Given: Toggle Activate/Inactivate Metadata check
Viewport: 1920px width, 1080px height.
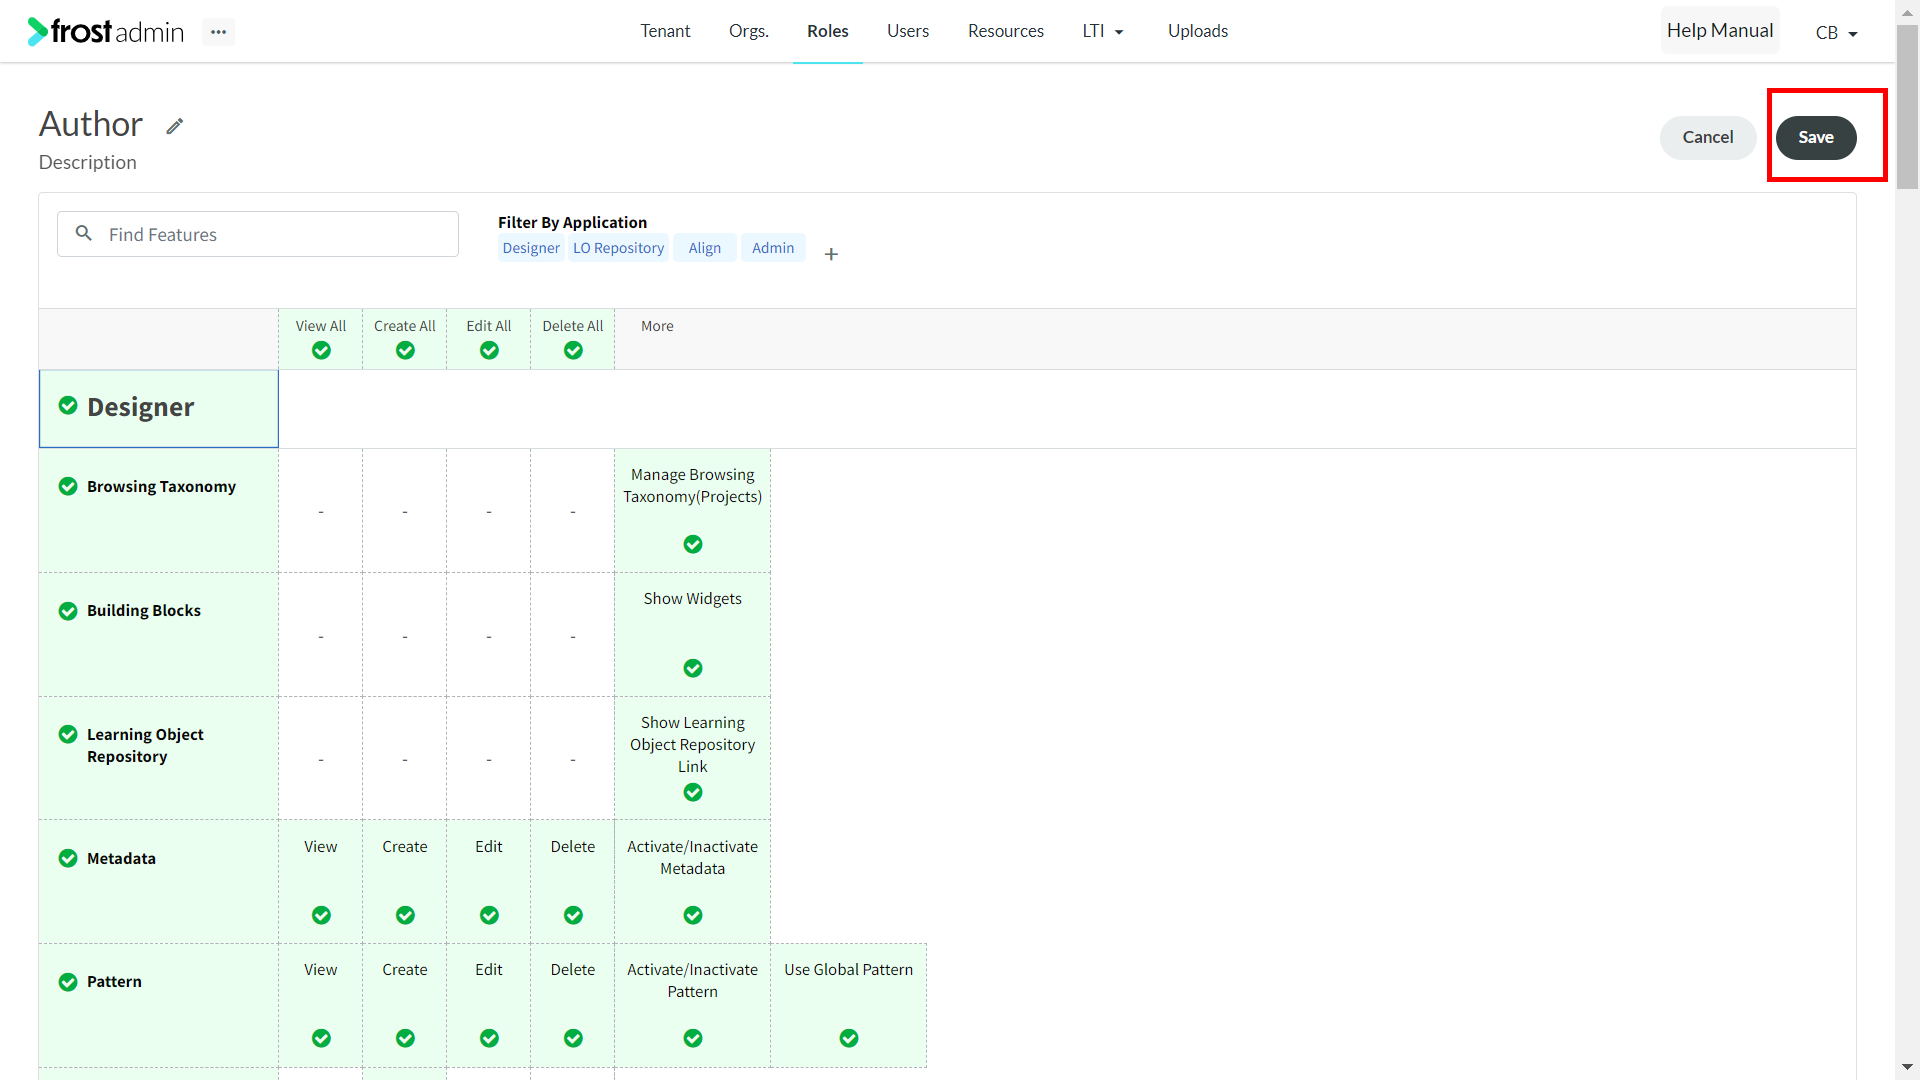Looking at the screenshot, I should [x=693, y=915].
